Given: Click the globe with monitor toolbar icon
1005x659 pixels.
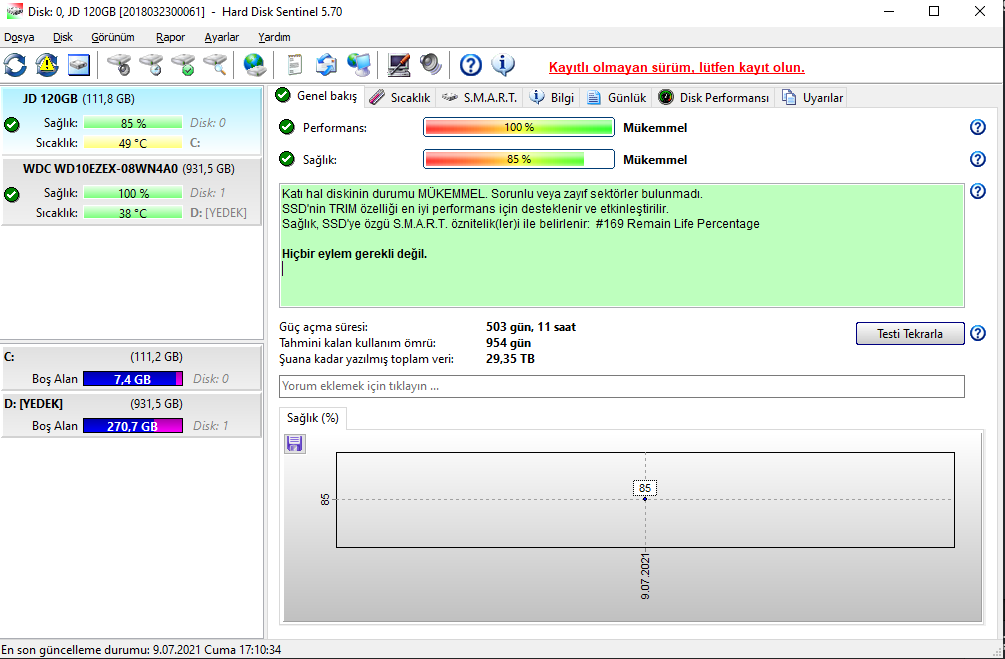Looking at the screenshot, I should [x=359, y=65].
